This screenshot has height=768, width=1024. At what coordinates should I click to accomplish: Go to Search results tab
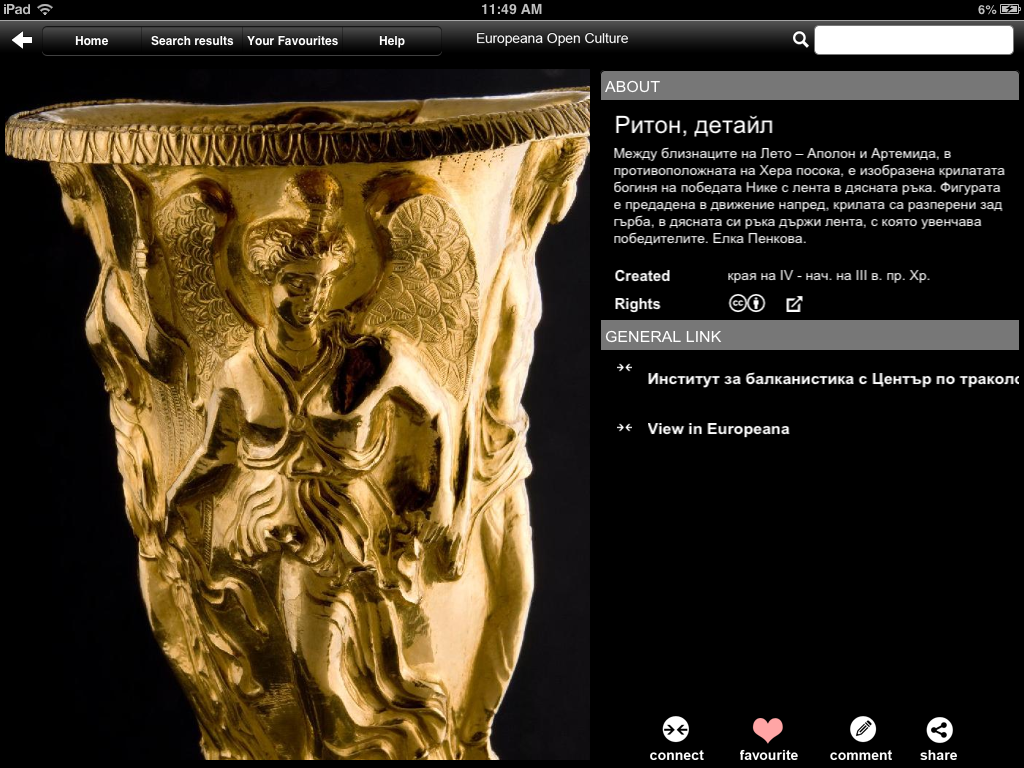click(192, 40)
